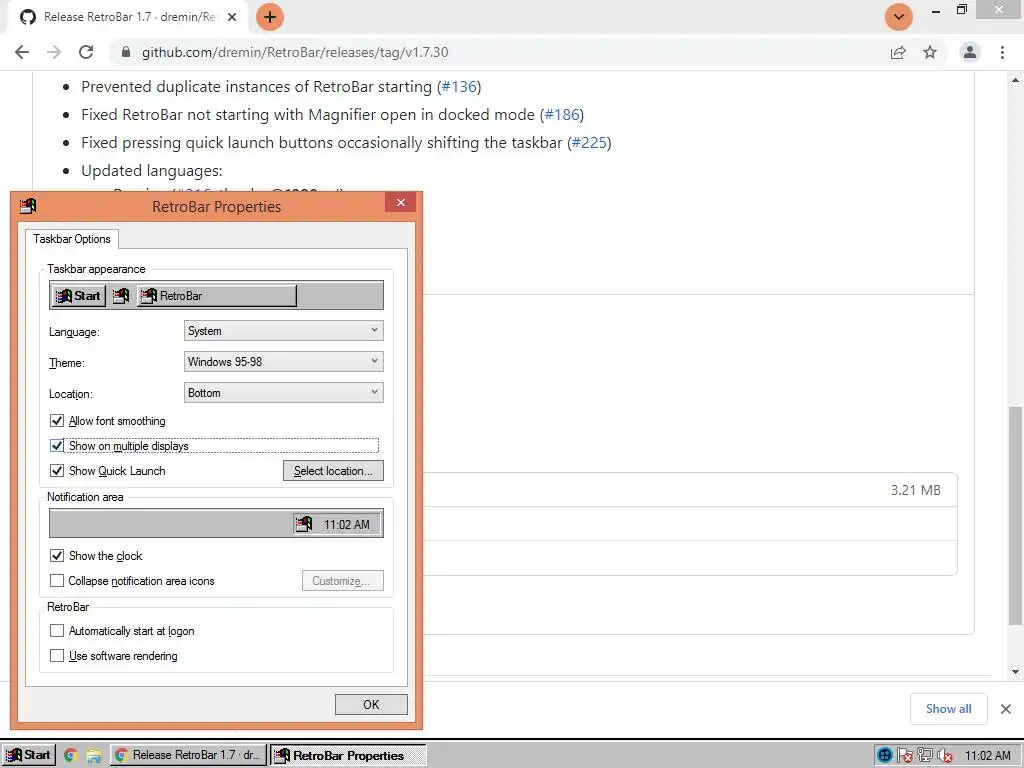Click the tray icon in notification preview
Image resolution: width=1024 pixels, height=768 pixels.
(x=304, y=524)
